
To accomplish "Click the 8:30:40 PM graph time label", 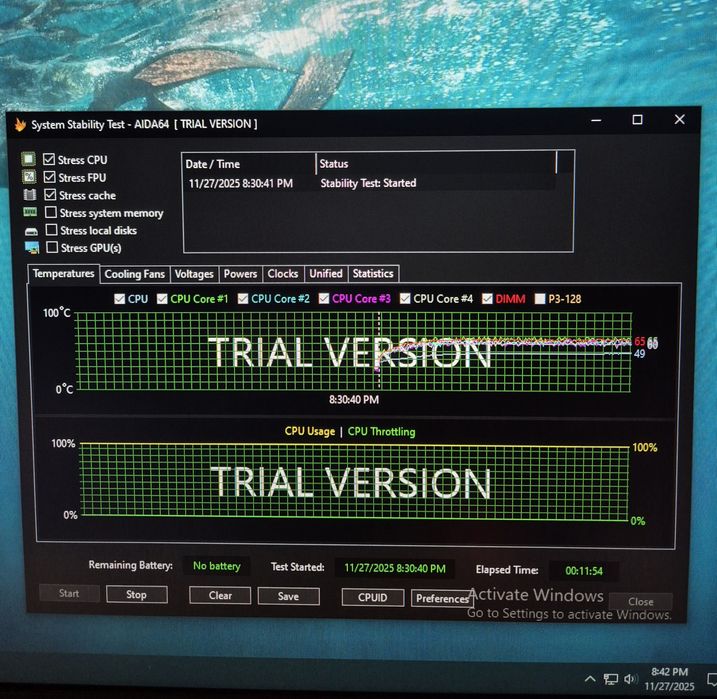I will [354, 400].
